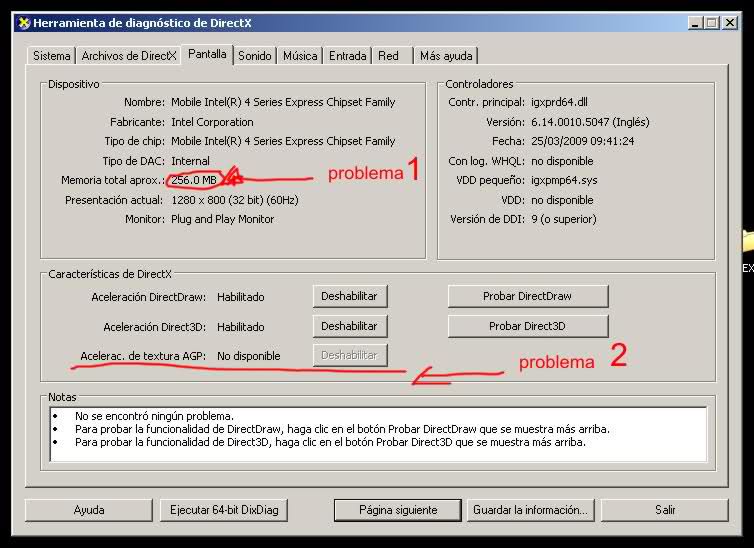This screenshot has height=548, width=754.
Task: Click the DirectX title bar icon
Action: (24, 23)
